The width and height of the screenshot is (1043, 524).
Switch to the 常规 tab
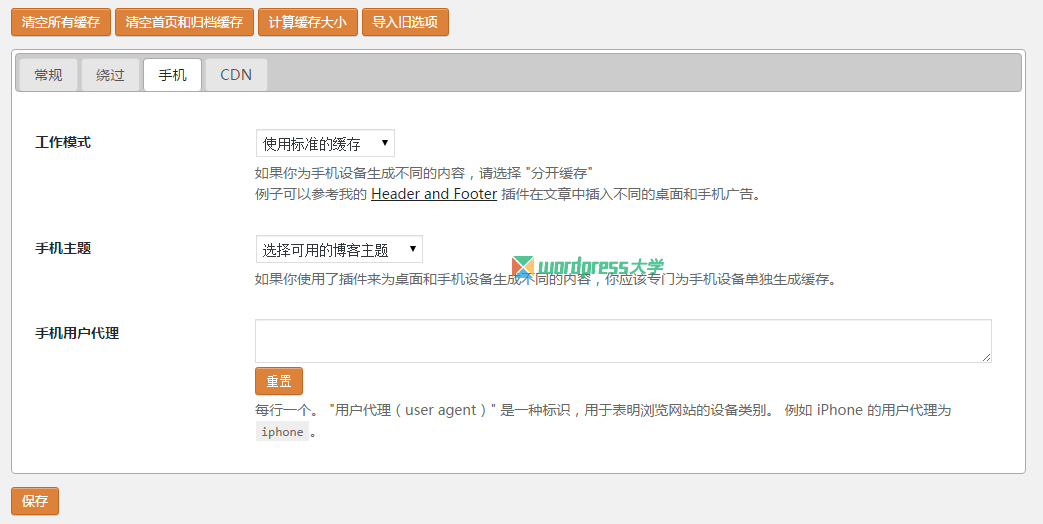coord(49,74)
